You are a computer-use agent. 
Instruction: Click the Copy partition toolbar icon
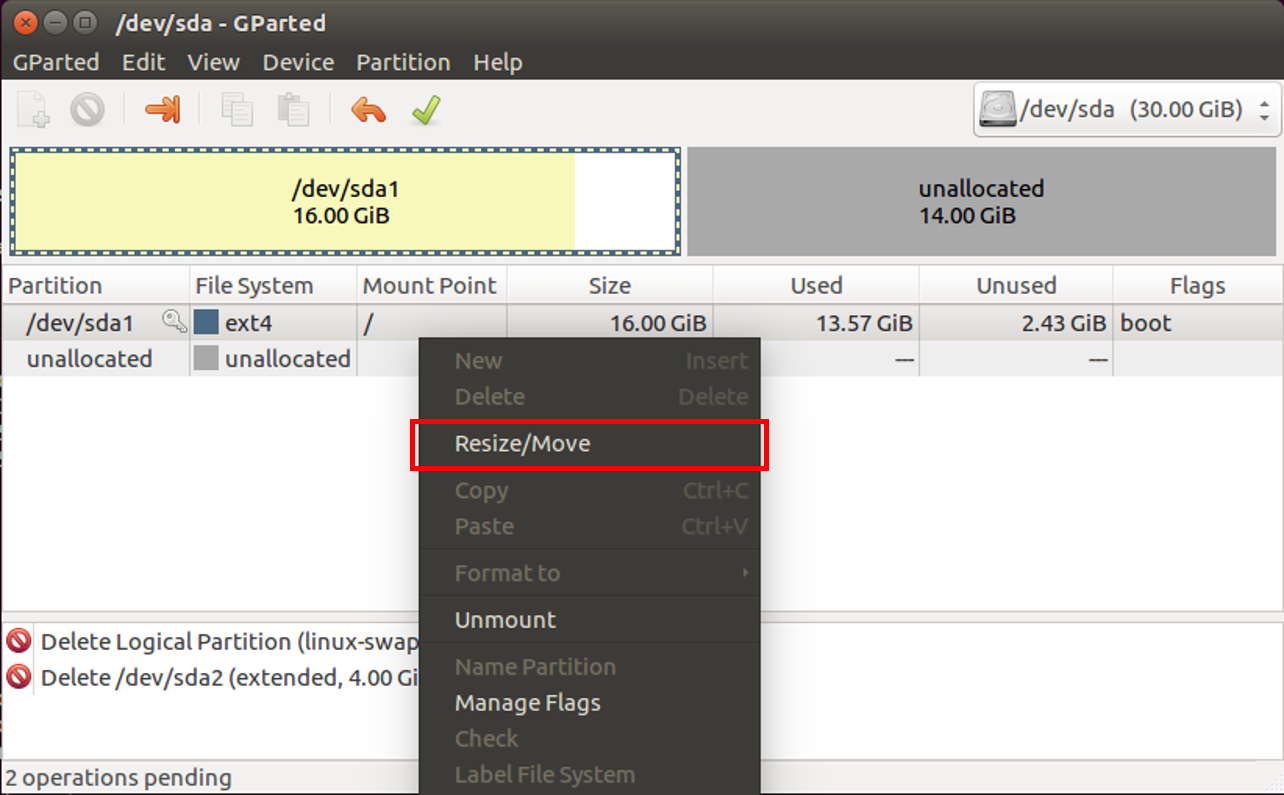(x=237, y=109)
